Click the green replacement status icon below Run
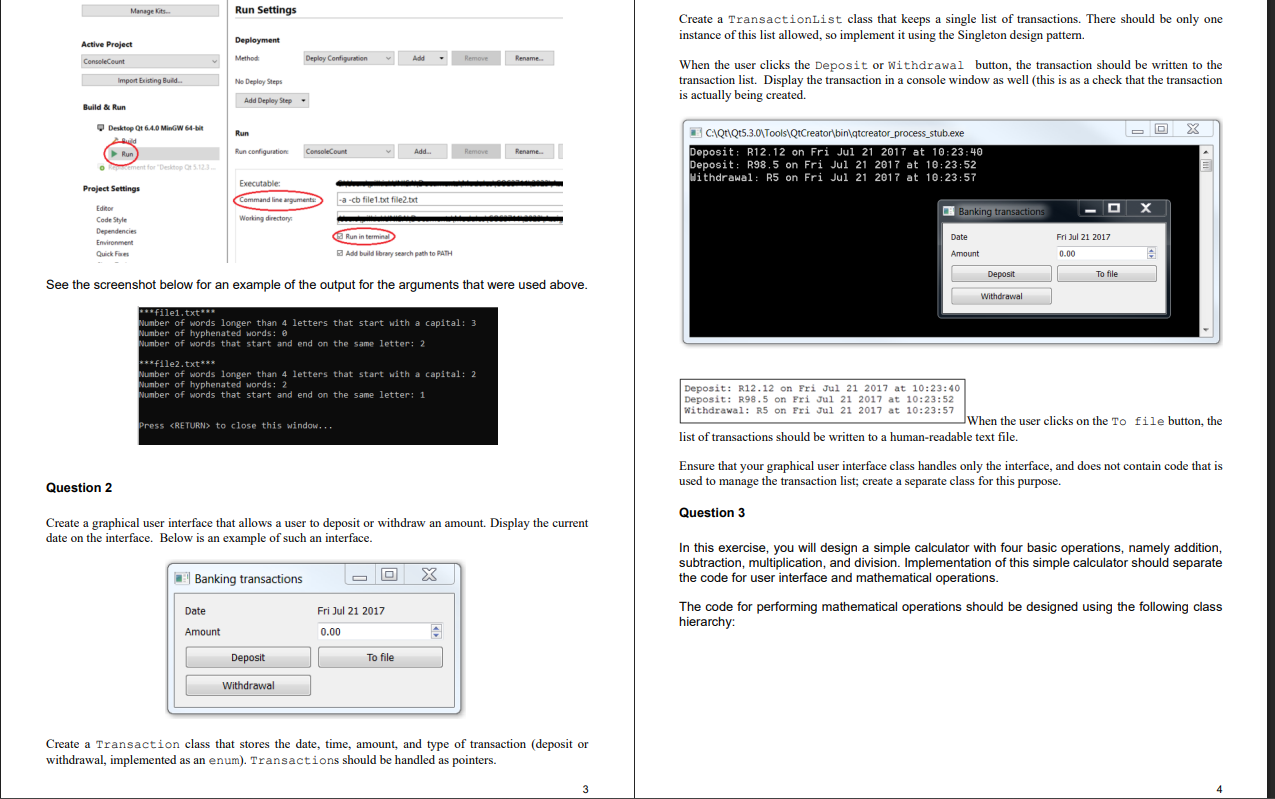1275x799 pixels. [x=102, y=167]
